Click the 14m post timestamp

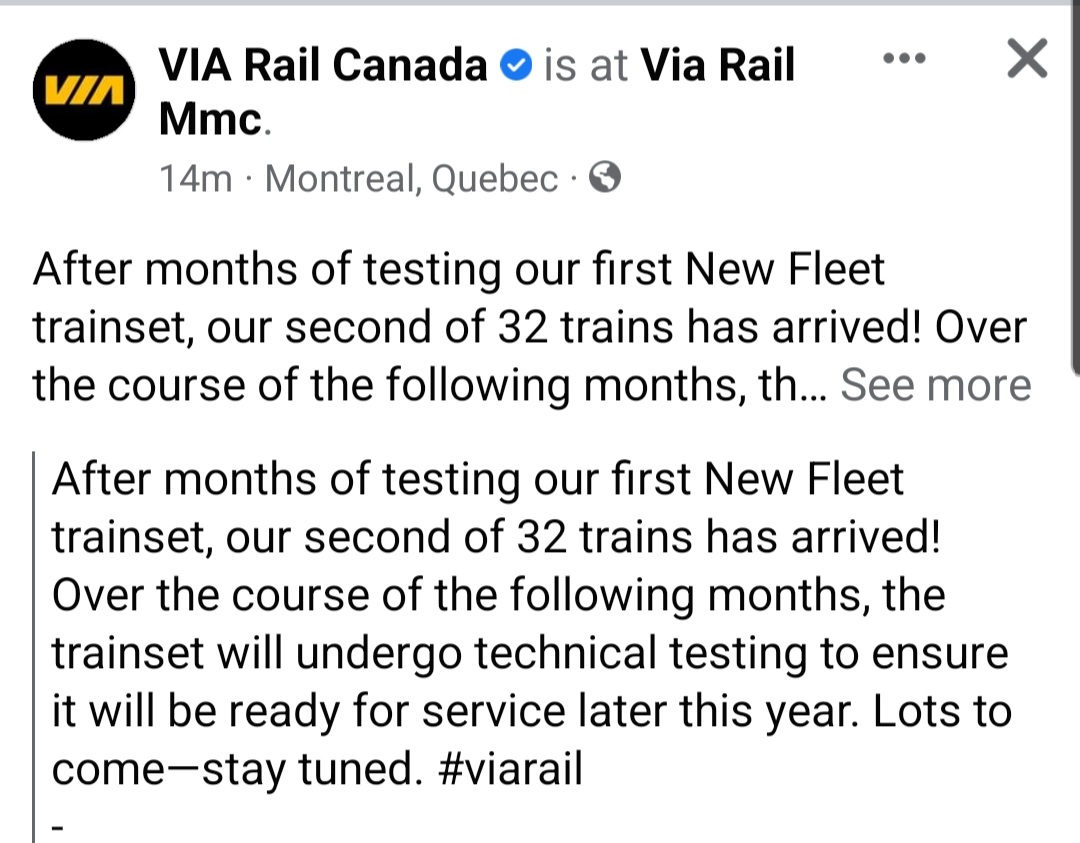[195, 179]
